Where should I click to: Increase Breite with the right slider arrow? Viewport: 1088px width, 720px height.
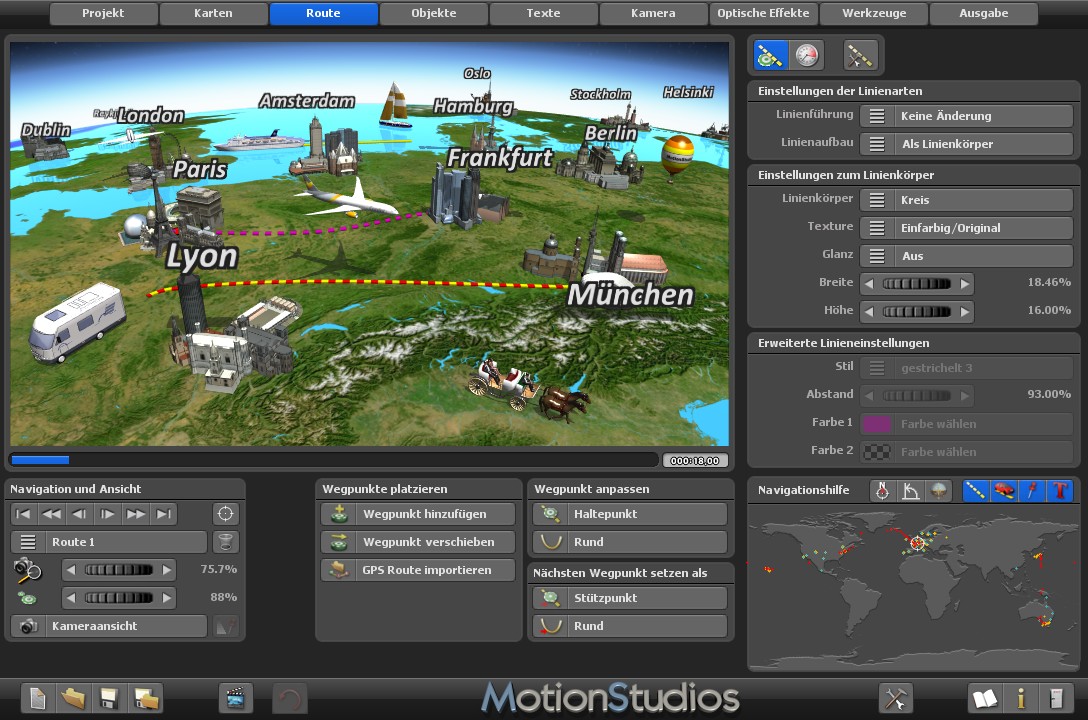(965, 282)
